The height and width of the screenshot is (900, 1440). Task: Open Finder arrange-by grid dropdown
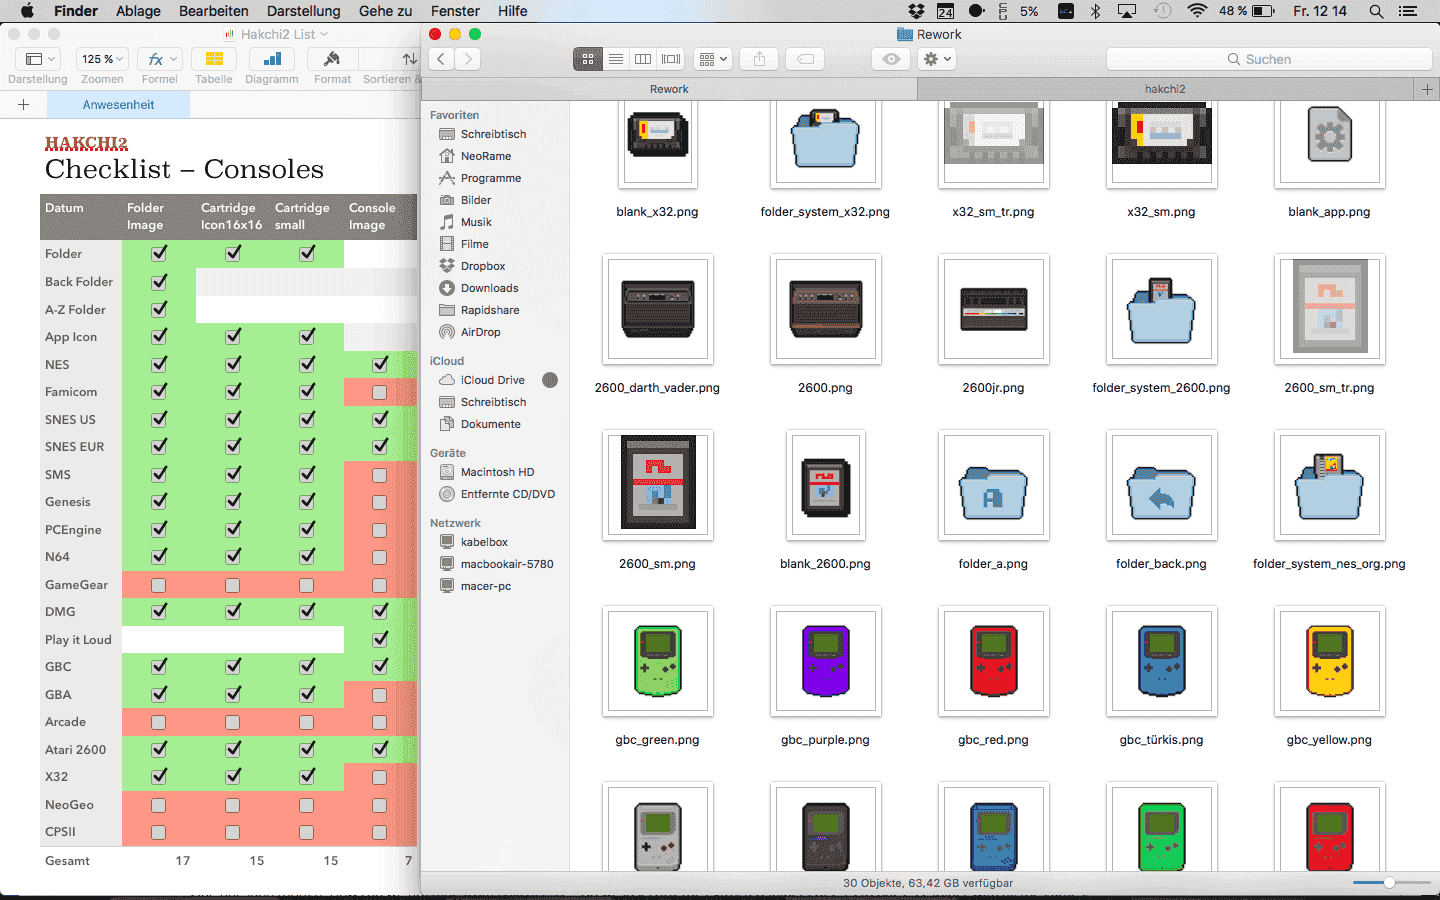713,59
